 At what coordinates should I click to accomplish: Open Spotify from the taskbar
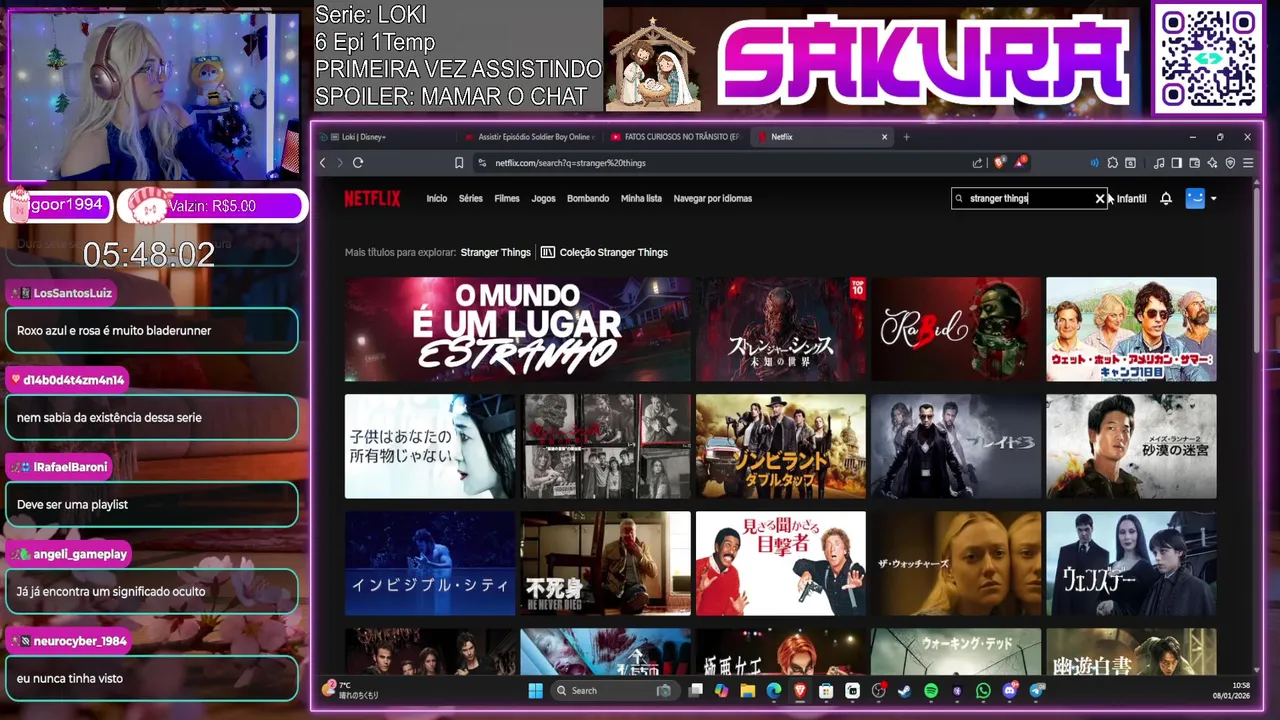[931, 690]
